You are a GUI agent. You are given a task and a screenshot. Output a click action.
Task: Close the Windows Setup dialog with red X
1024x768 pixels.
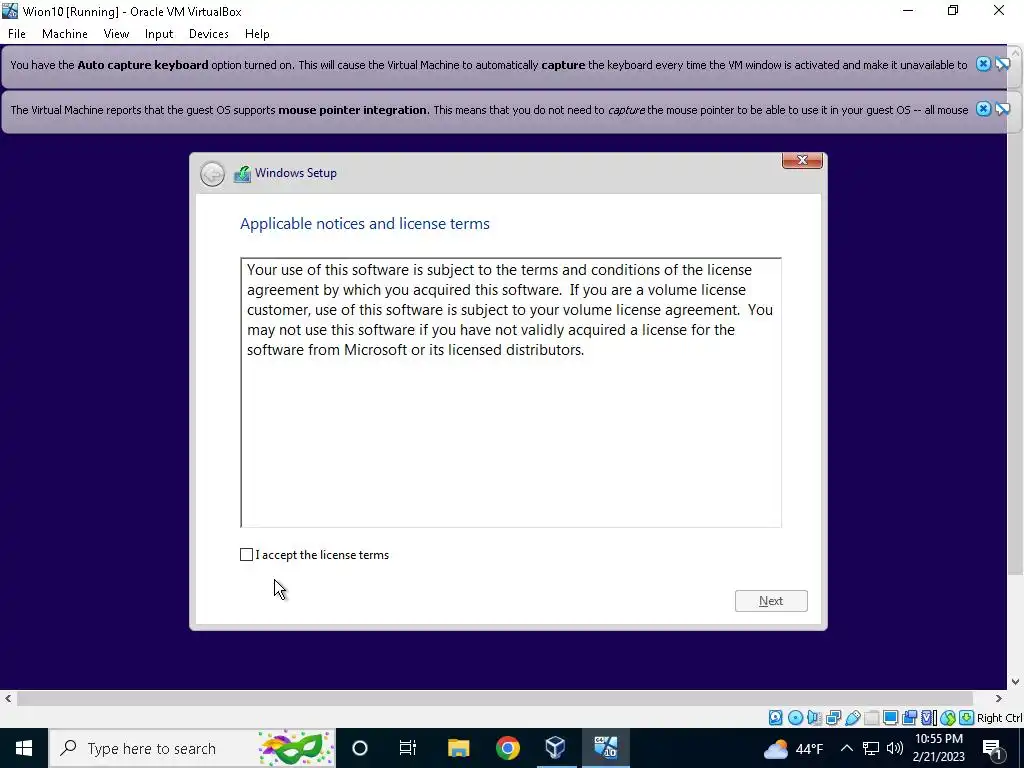tap(802, 160)
